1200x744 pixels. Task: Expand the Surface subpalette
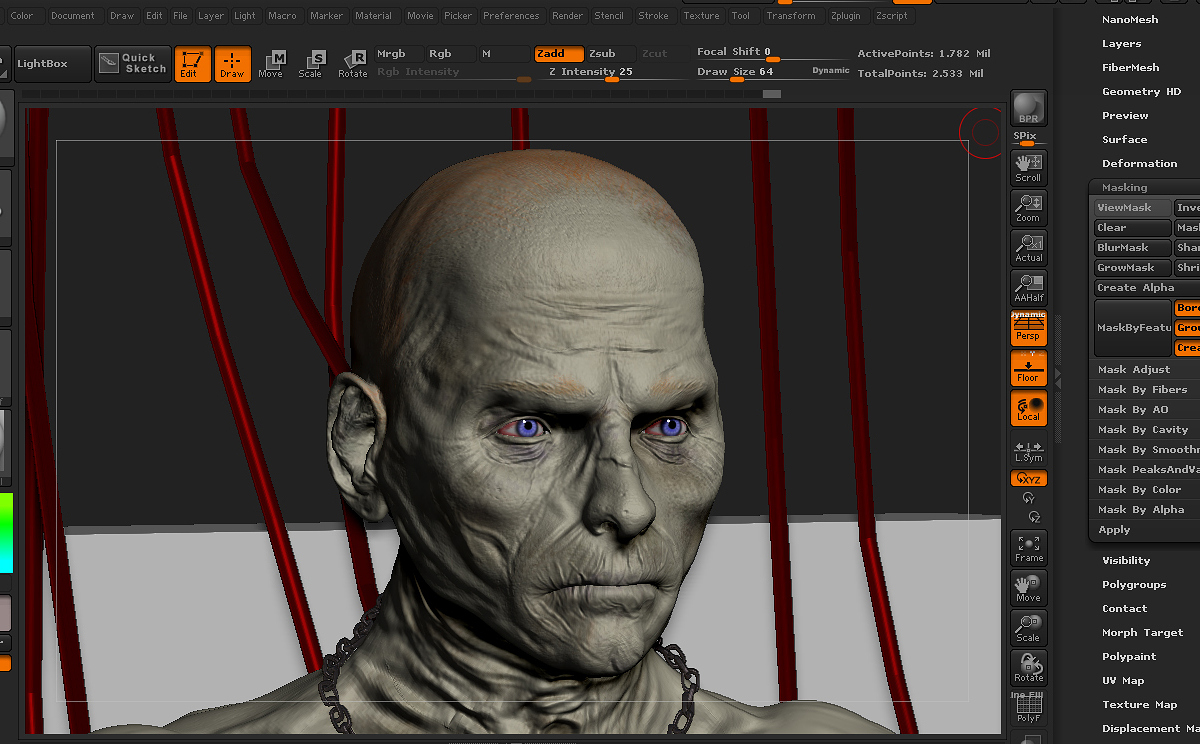point(1124,139)
